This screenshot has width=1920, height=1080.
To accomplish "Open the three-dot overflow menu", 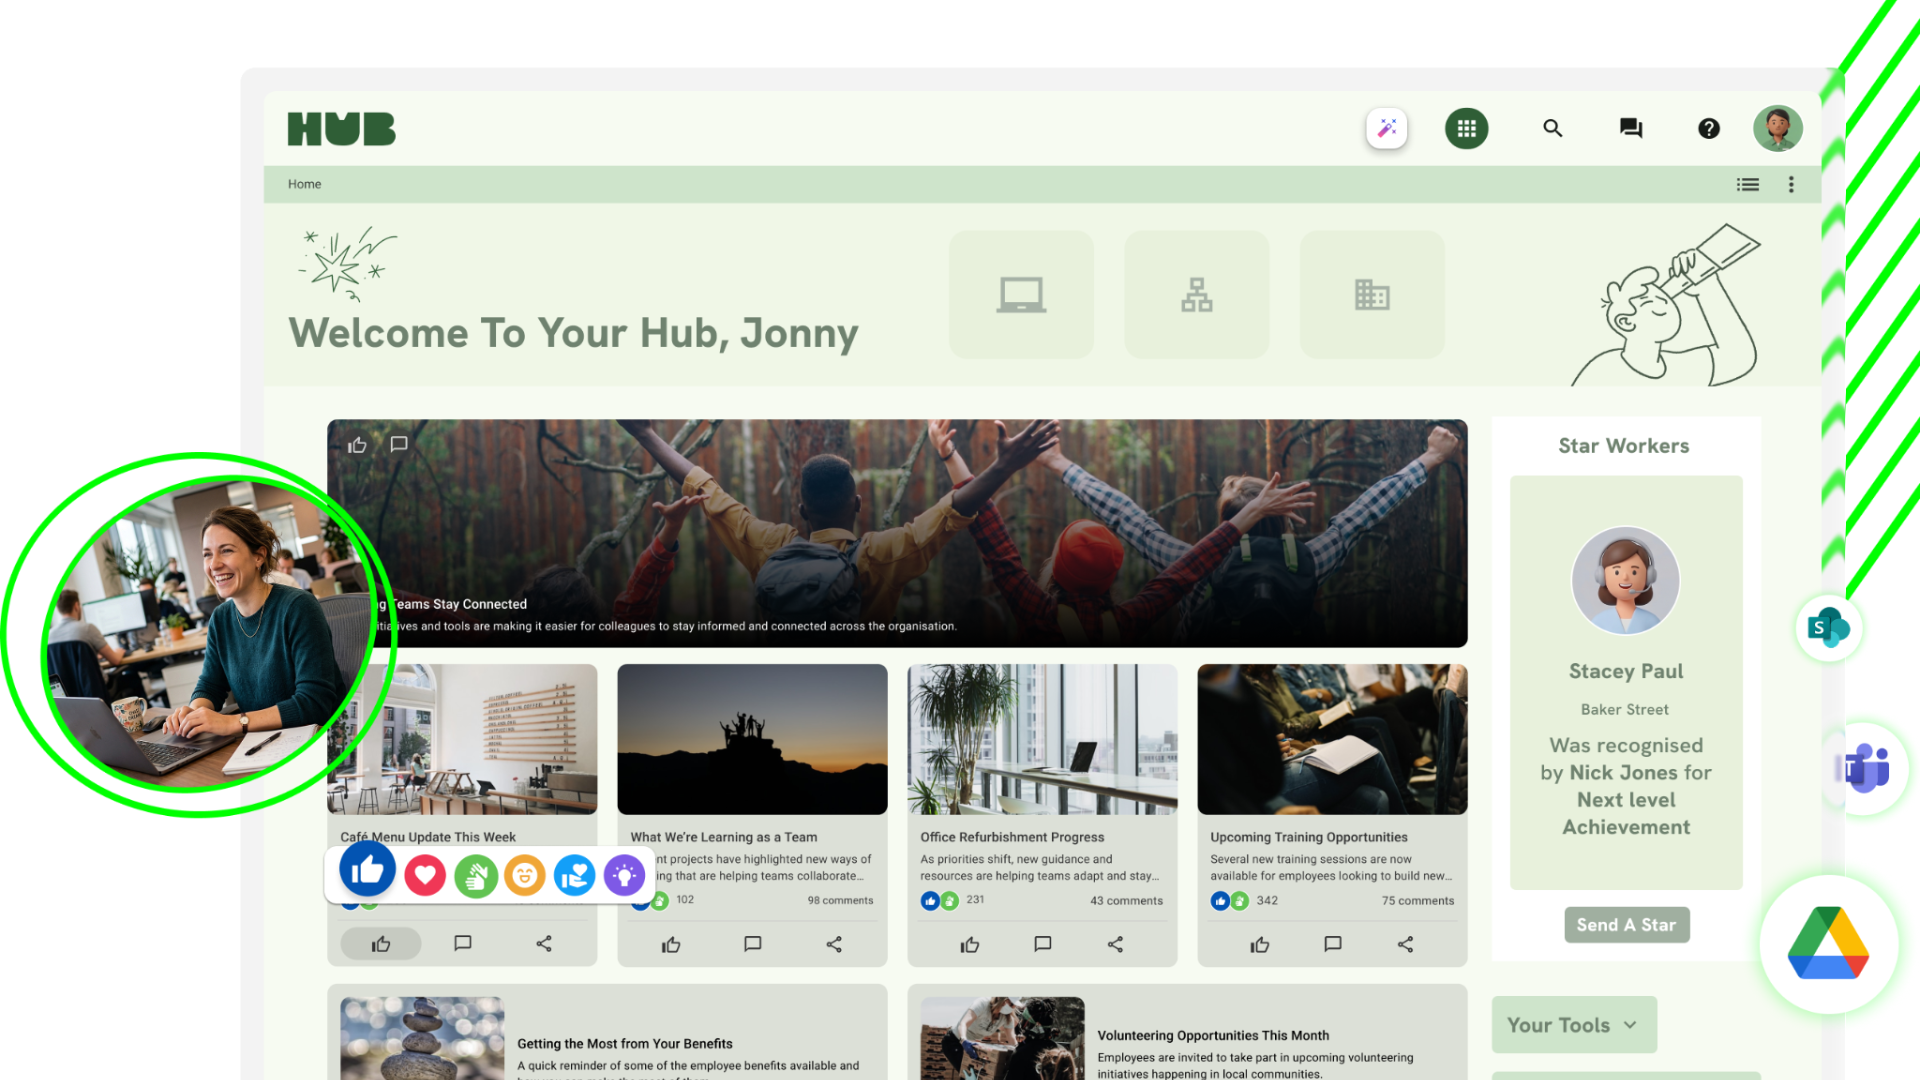I will 1791,184.
